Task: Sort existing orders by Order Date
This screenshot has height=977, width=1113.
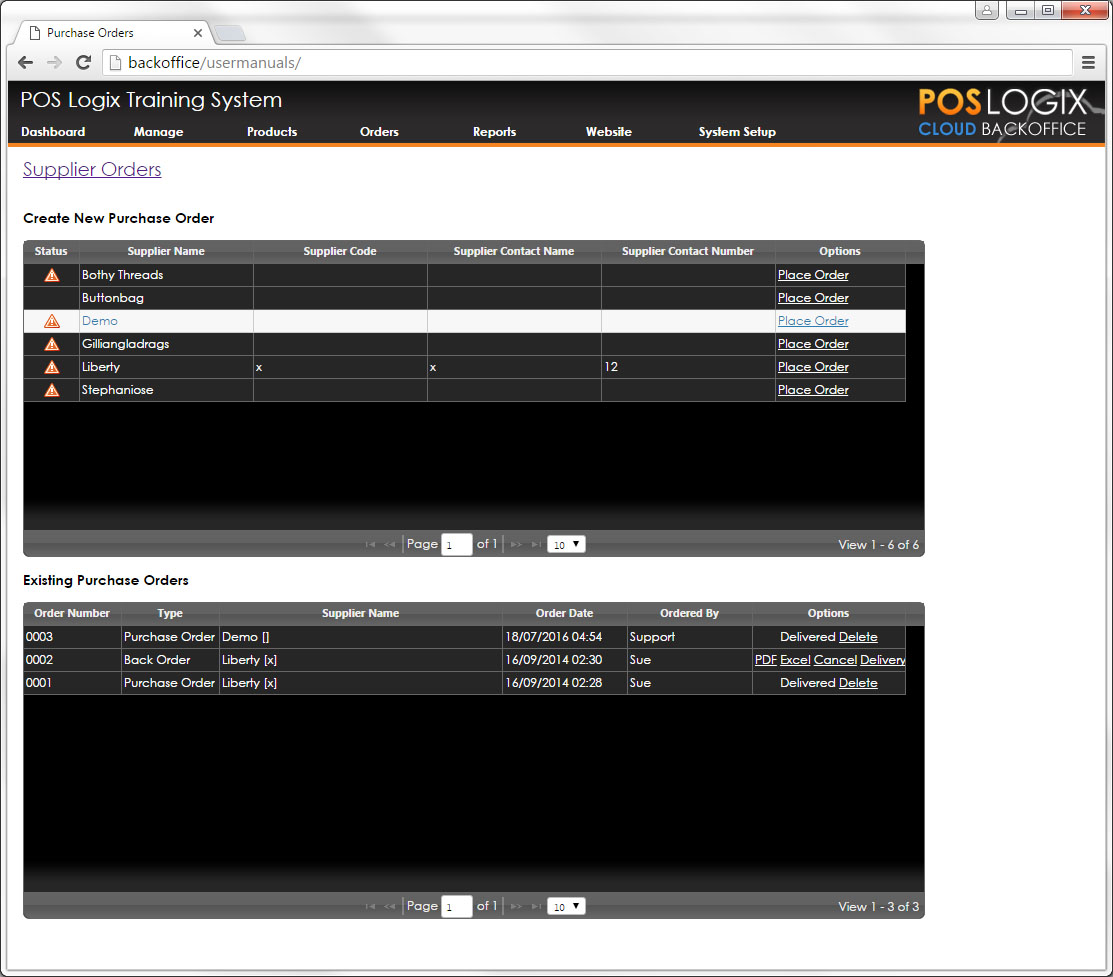Action: 564,613
